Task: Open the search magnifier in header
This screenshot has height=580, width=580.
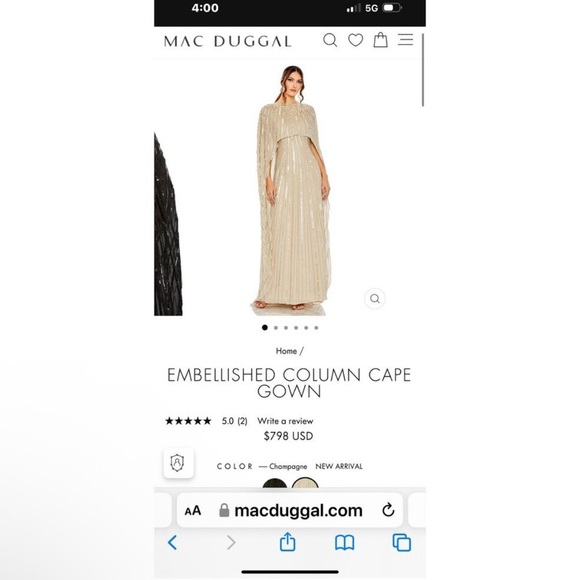Action: [x=330, y=40]
